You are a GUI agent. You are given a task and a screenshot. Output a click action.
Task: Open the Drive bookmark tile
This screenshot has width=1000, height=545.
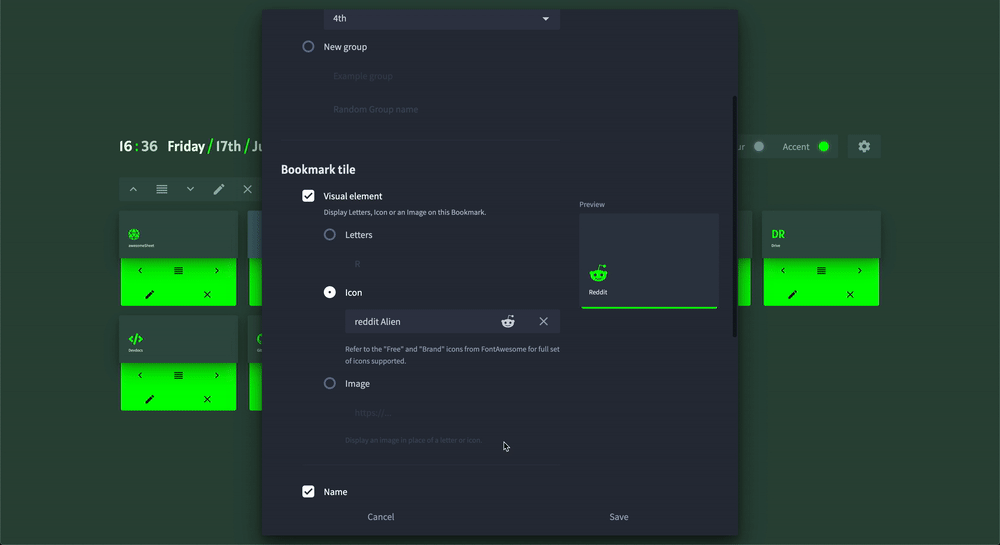(x=821, y=235)
